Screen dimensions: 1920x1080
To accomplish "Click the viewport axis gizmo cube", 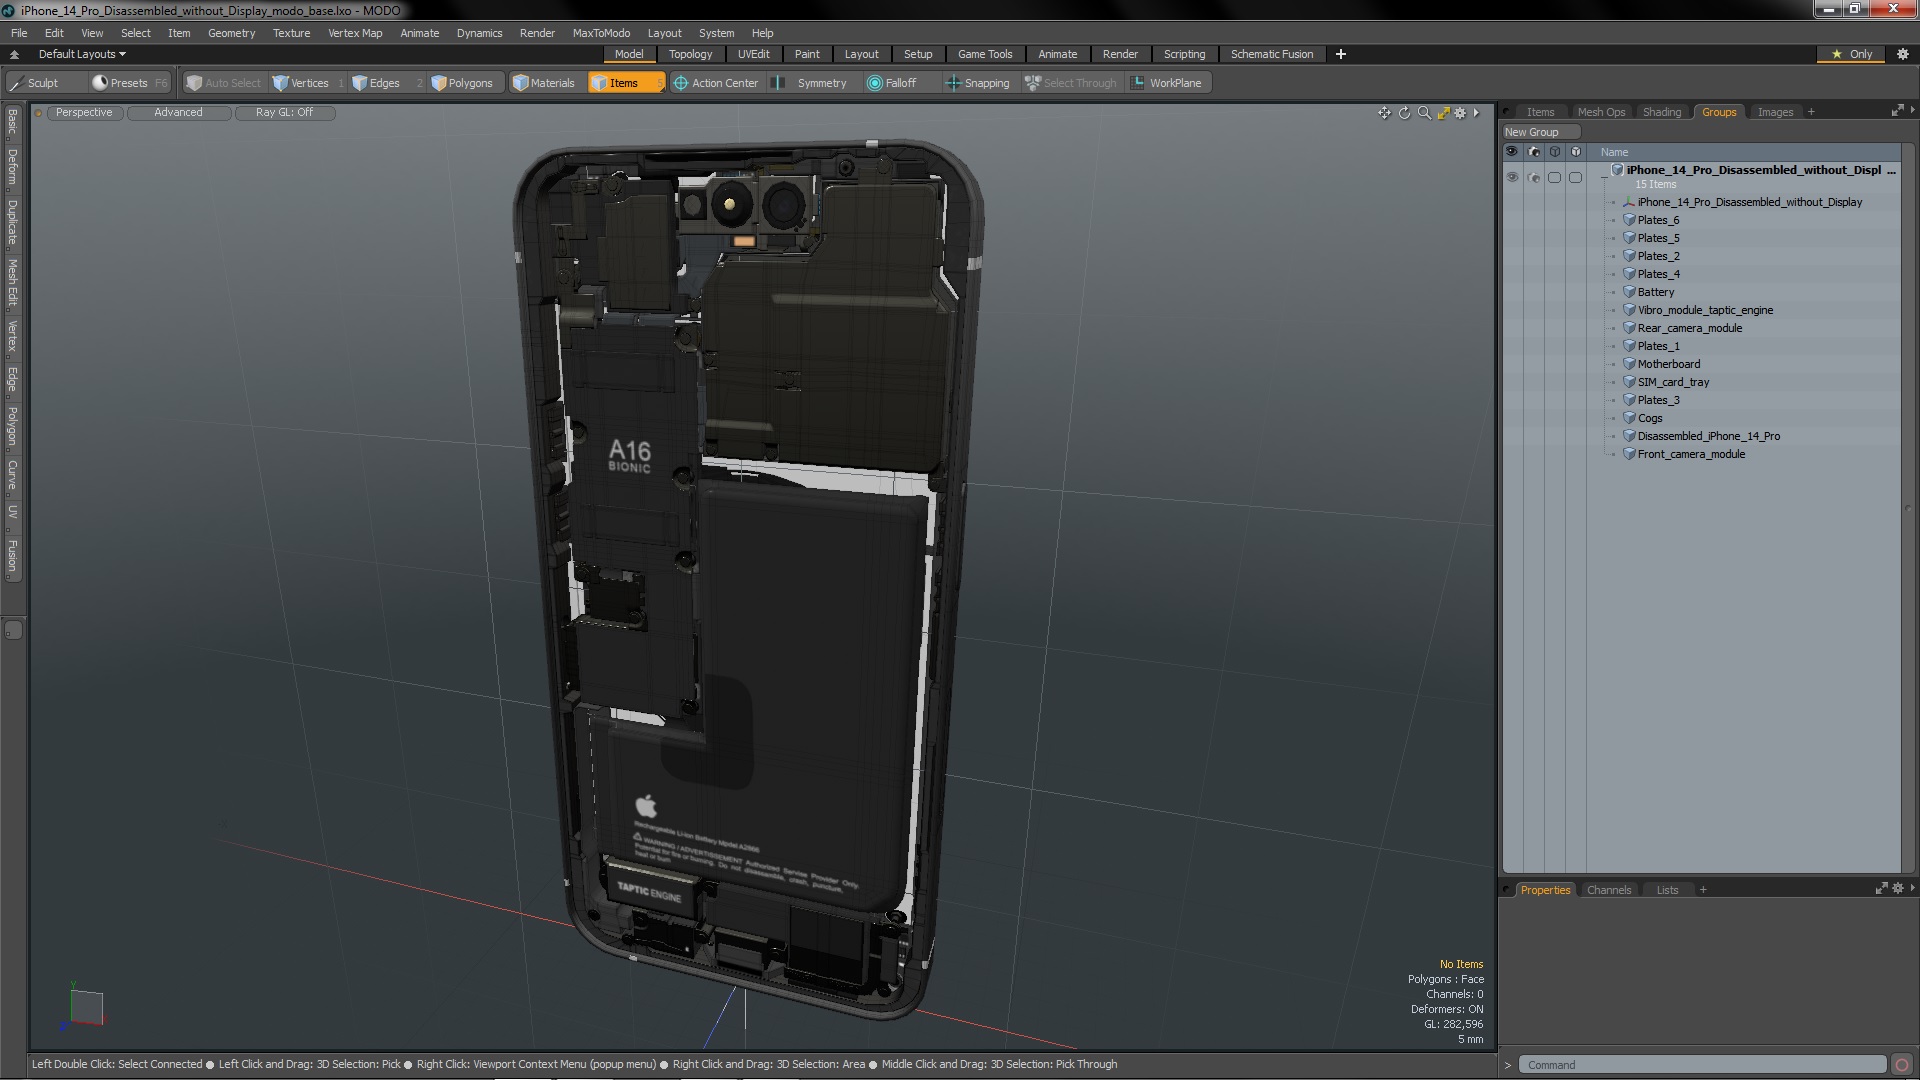I will click(x=85, y=1007).
